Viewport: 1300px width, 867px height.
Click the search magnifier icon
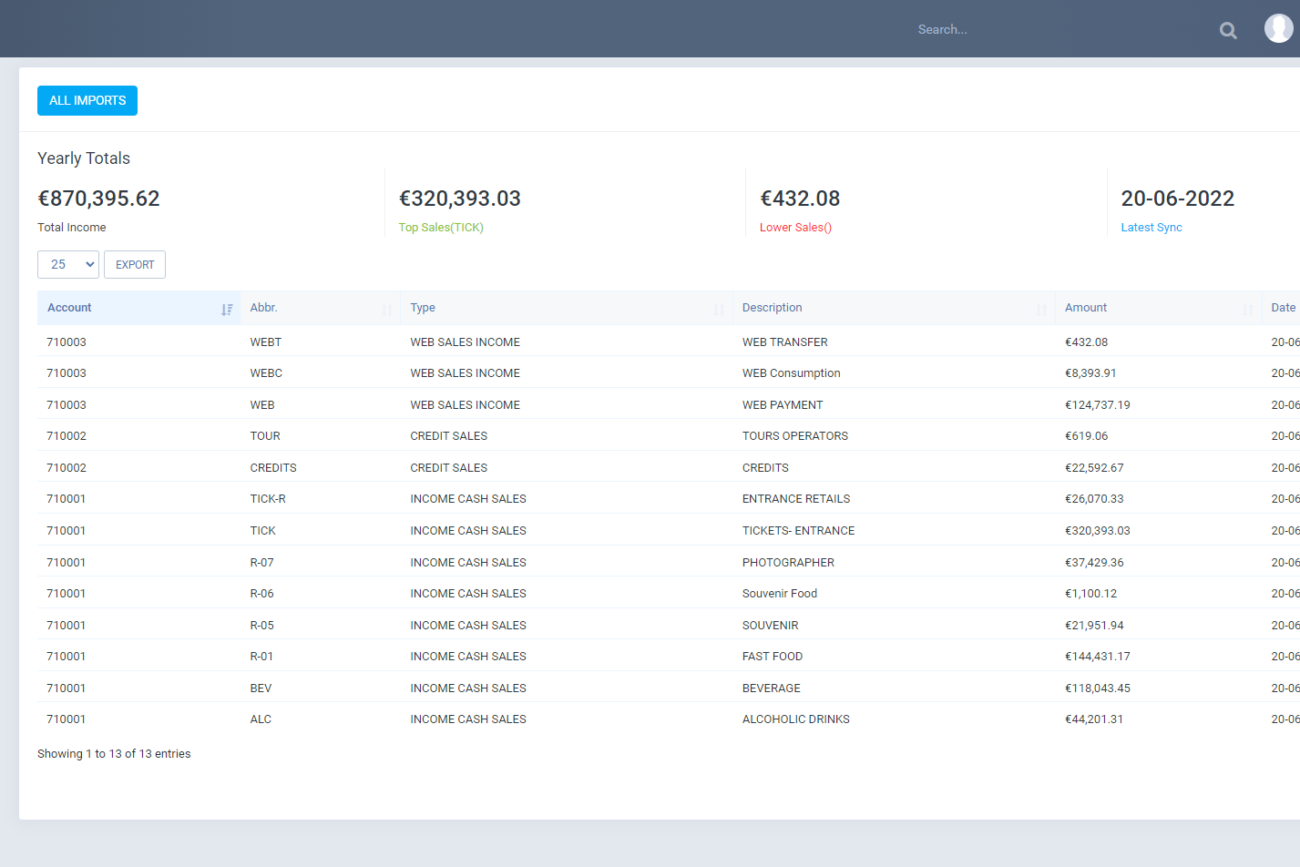(x=1228, y=30)
